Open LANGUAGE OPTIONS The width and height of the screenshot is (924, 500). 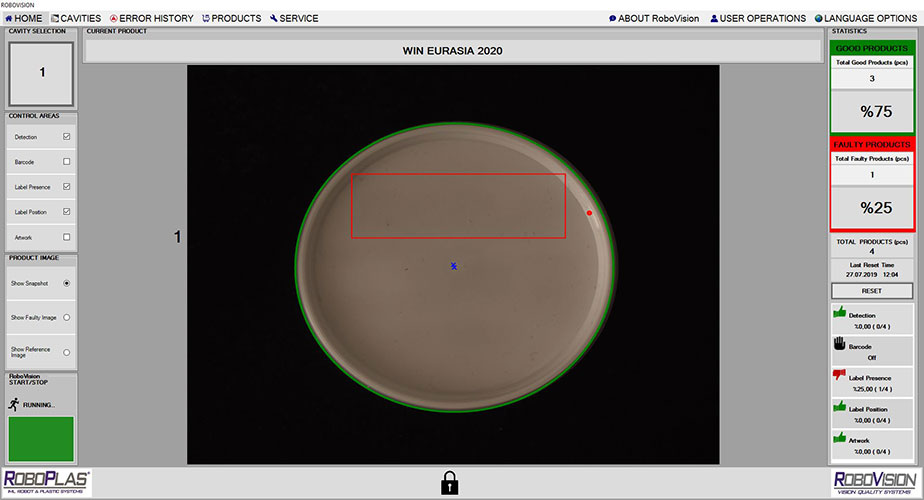(866, 18)
